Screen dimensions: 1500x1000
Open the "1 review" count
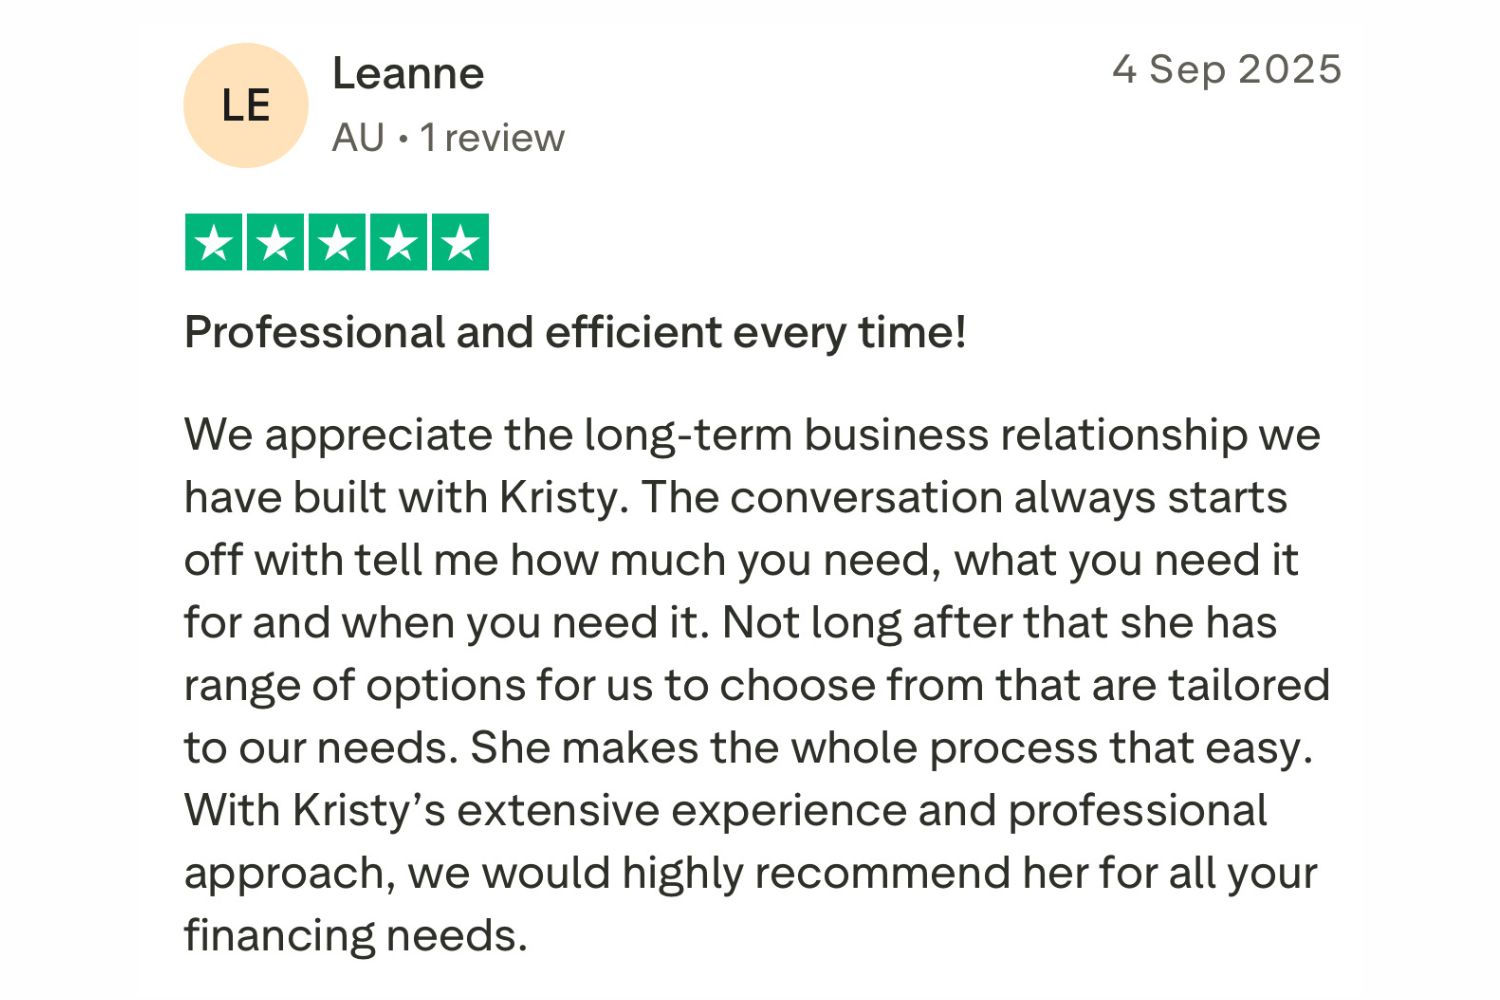(492, 138)
